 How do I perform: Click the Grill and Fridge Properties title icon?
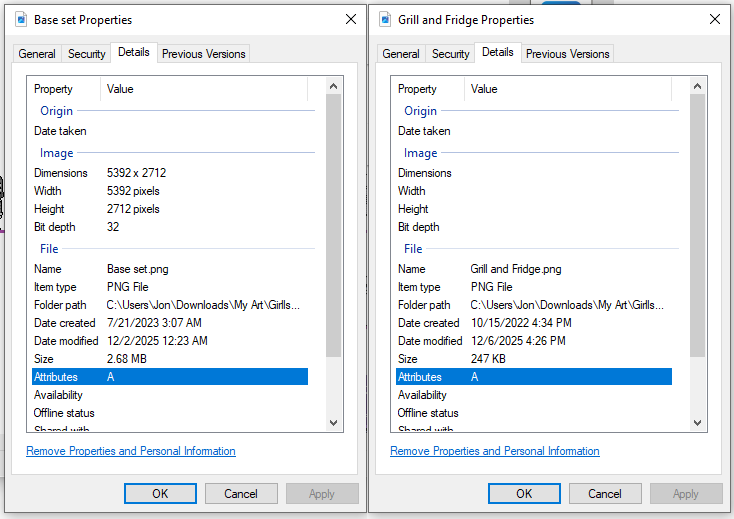tap(385, 20)
